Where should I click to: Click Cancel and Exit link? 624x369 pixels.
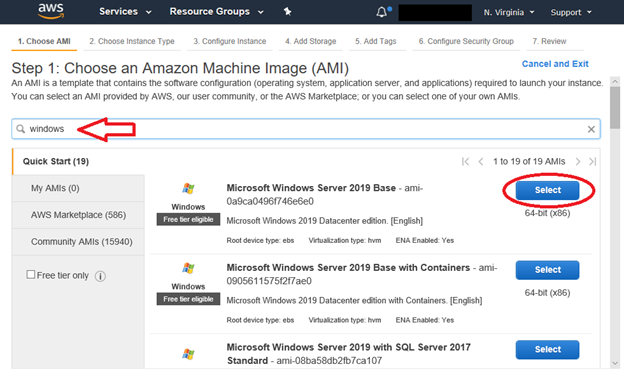coord(555,64)
